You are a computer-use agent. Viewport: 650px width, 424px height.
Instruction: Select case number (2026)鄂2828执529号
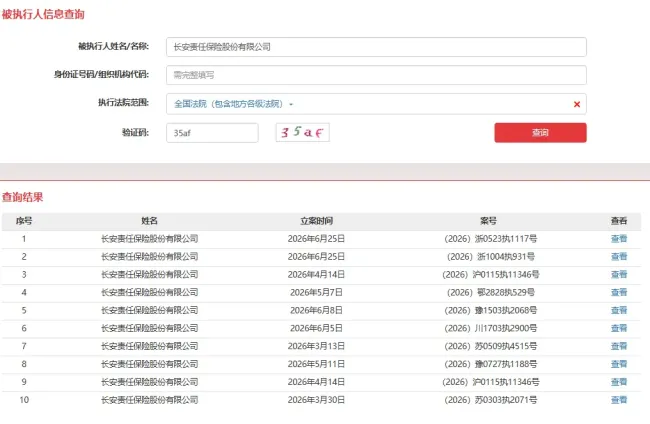tap(491, 292)
